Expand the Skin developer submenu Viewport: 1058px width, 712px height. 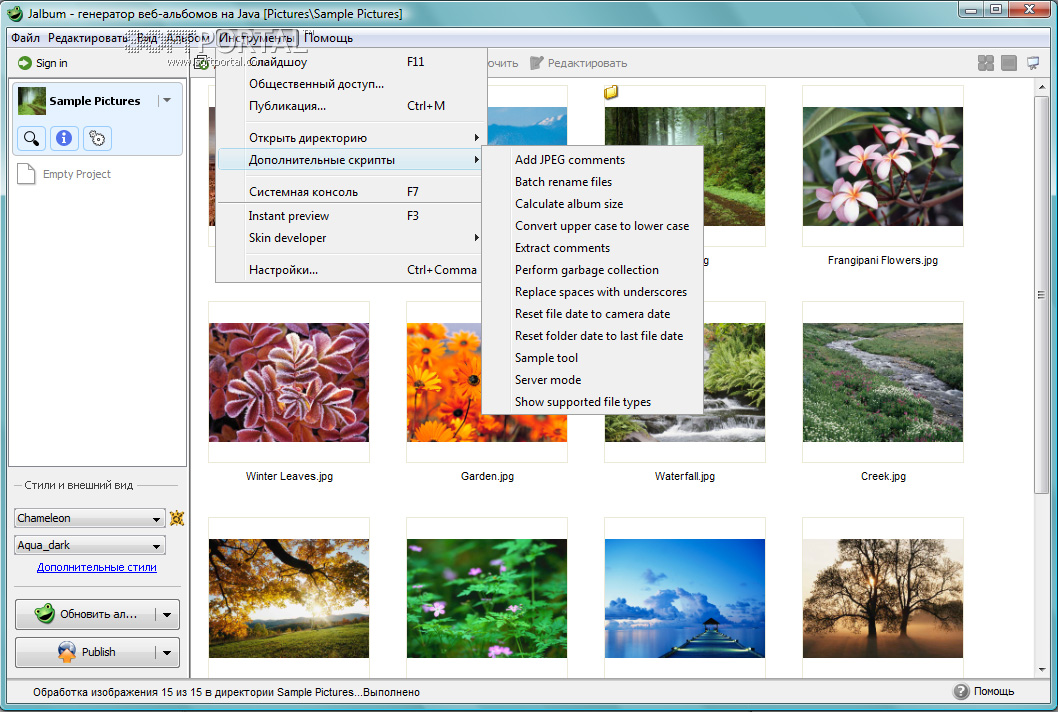(x=476, y=238)
